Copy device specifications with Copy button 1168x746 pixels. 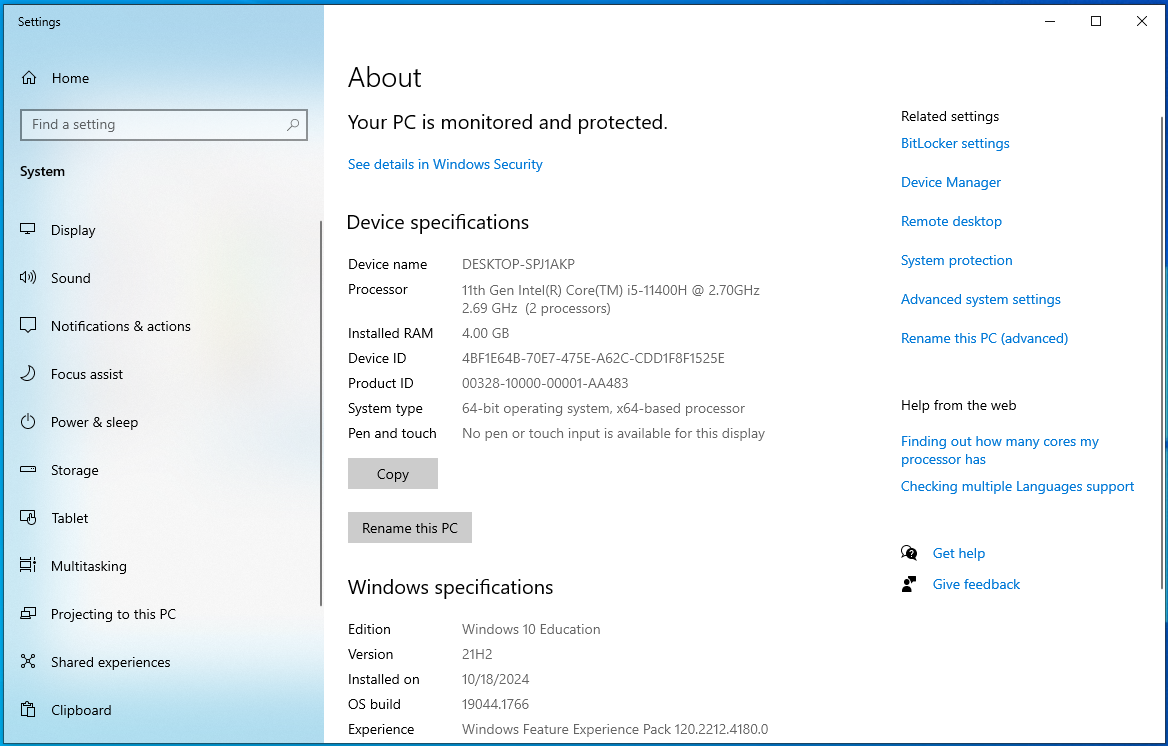393,474
